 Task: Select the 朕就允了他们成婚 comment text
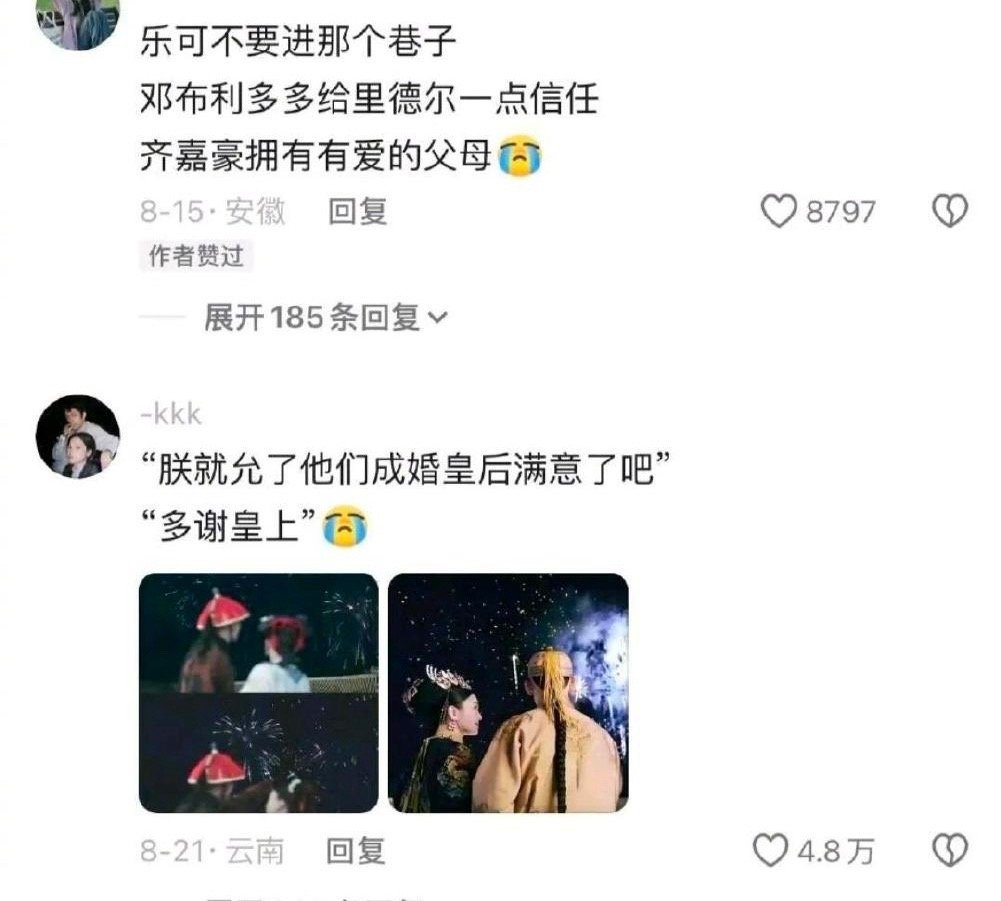(405, 470)
